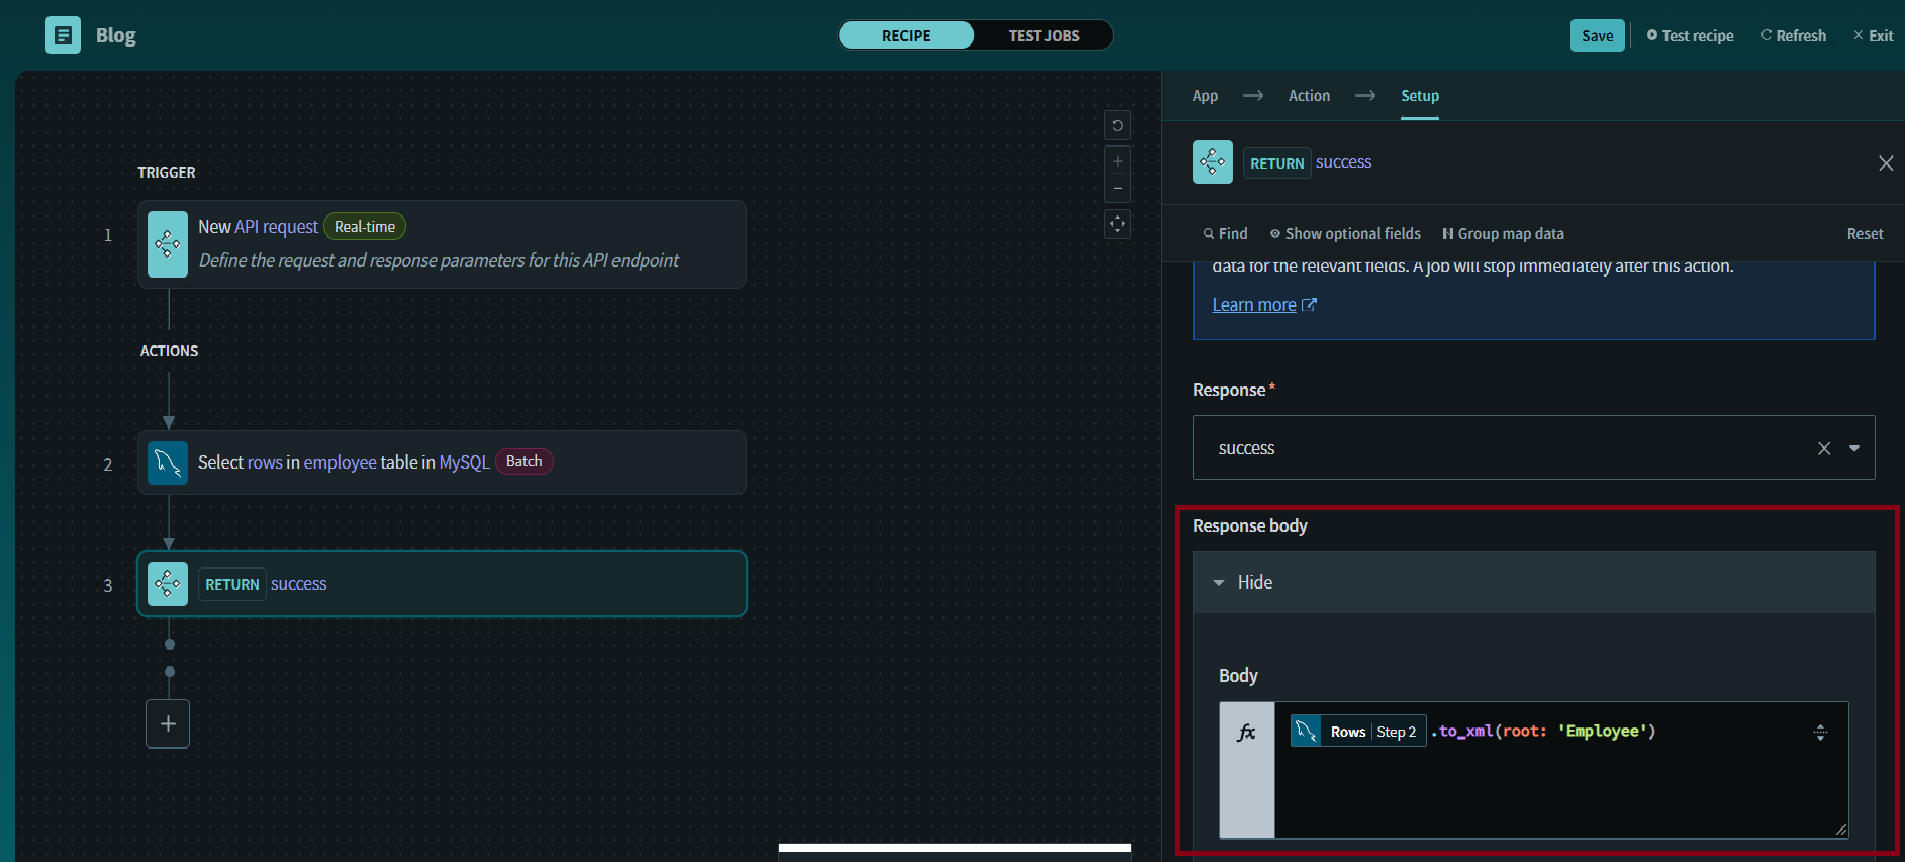This screenshot has width=1905, height=862.
Task: Zoom out on the recipe canvas
Action: 1117,188
